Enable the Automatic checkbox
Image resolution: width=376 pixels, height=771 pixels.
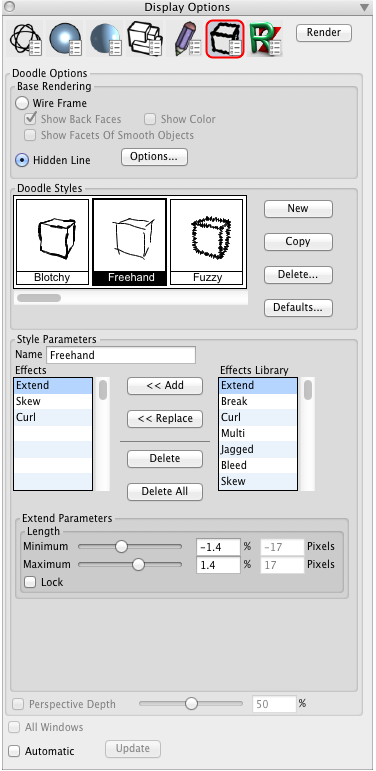[x=15, y=751]
